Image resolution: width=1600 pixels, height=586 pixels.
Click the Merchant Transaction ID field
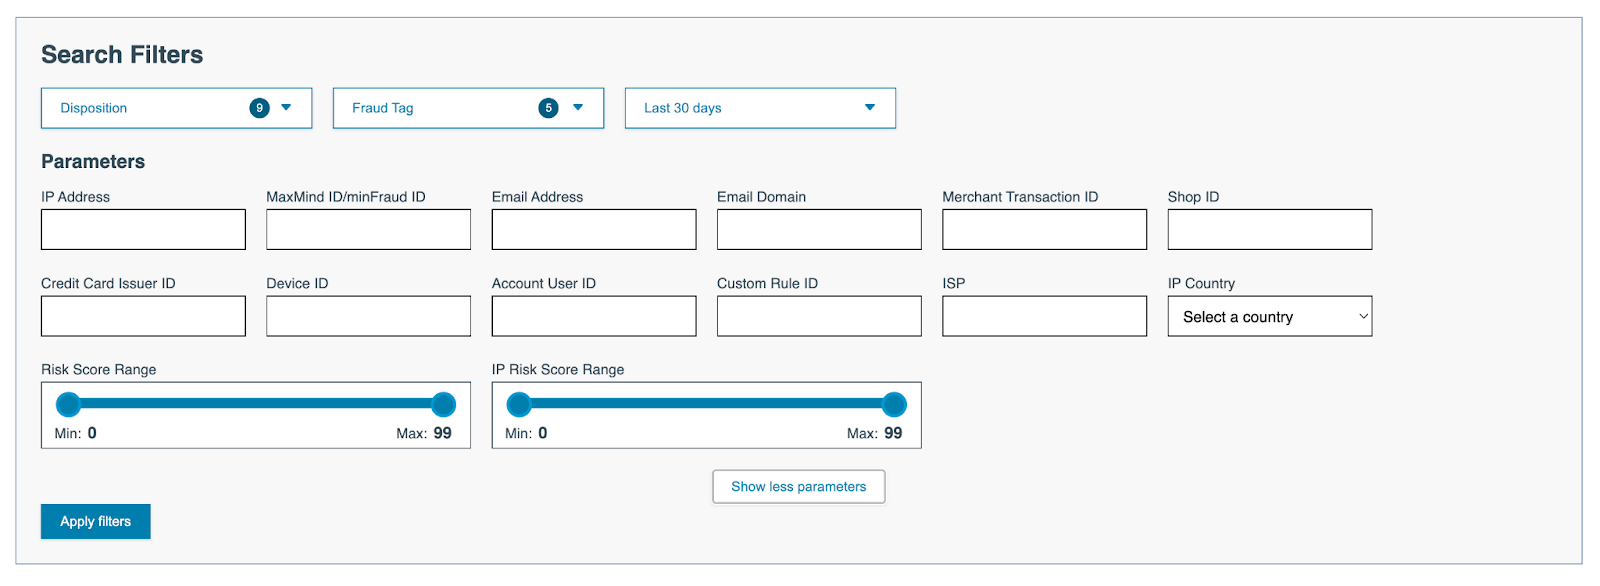click(1044, 229)
